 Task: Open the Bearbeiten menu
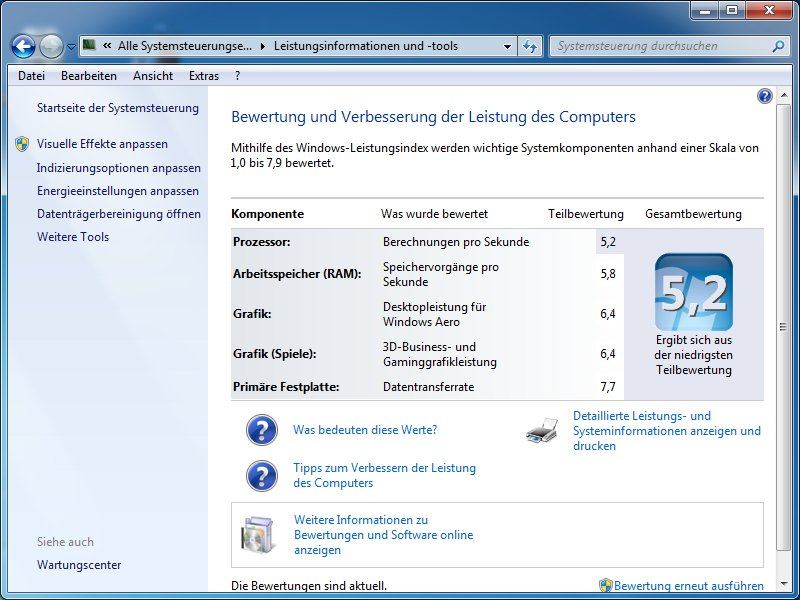(89, 76)
